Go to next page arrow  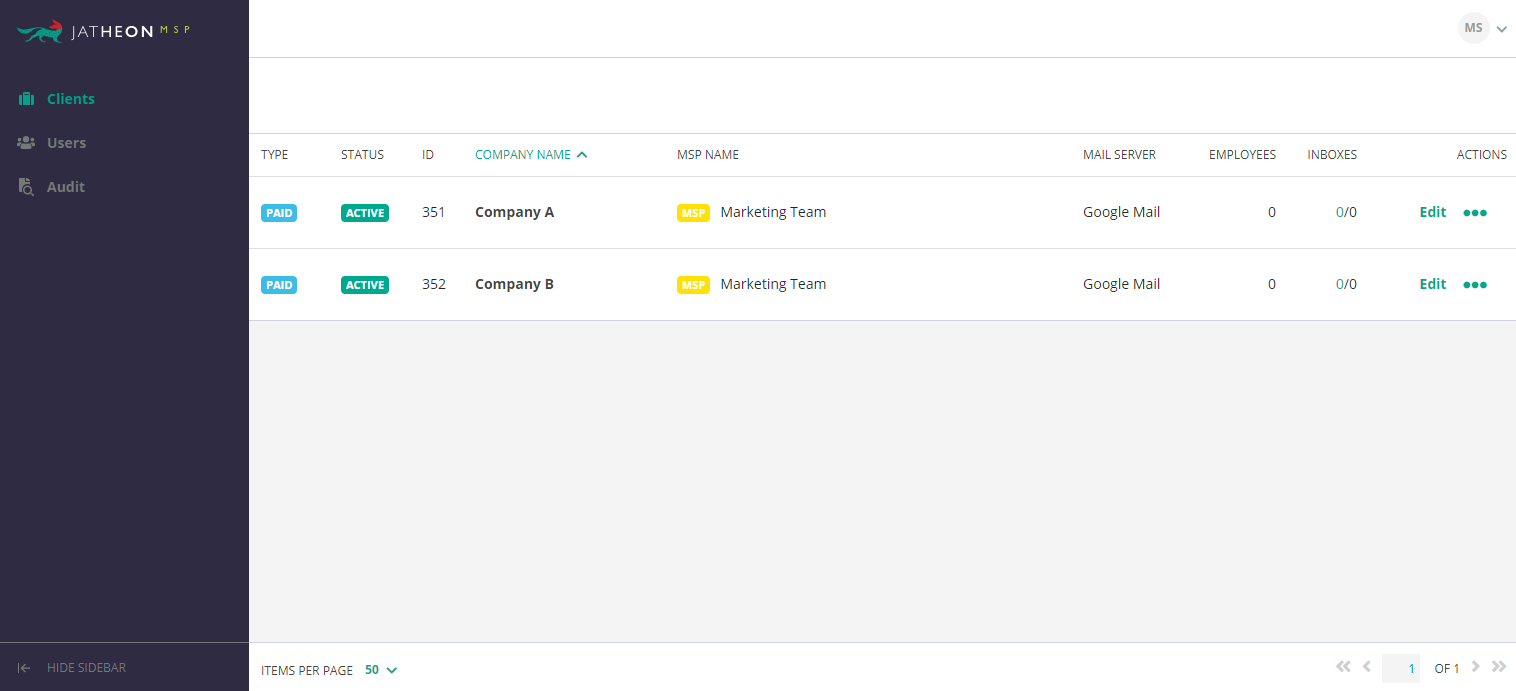tap(1476, 667)
